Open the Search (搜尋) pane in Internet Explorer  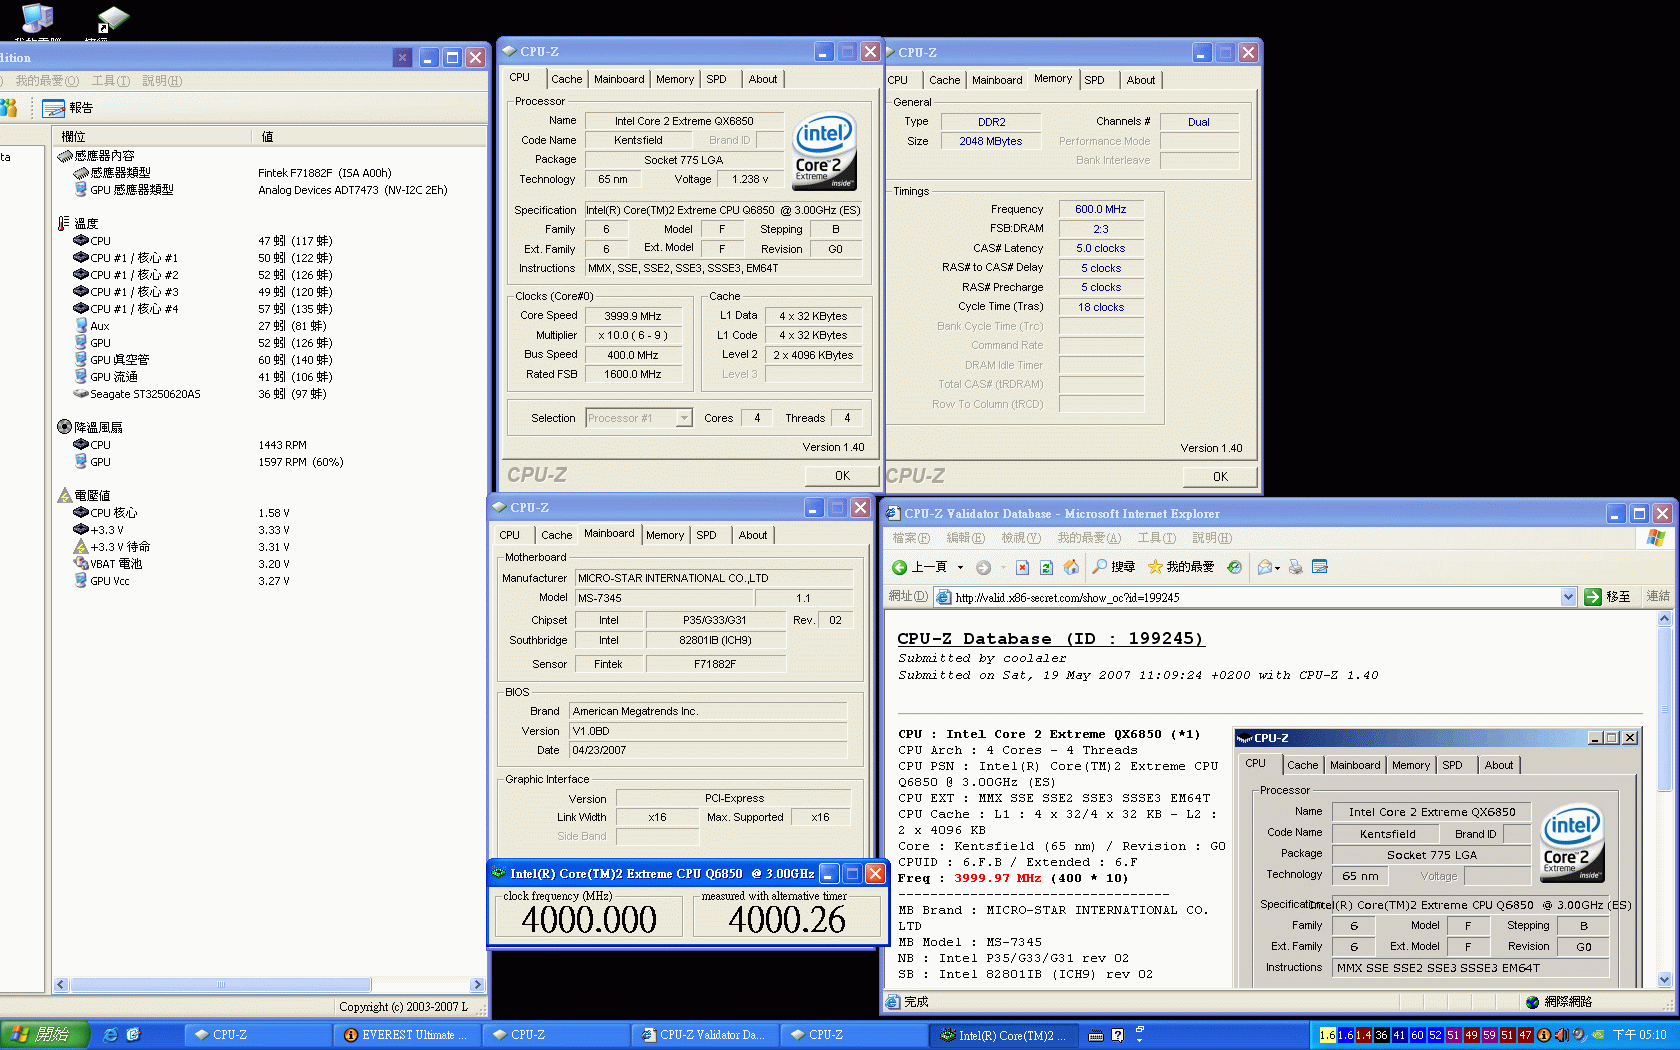(1113, 567)
